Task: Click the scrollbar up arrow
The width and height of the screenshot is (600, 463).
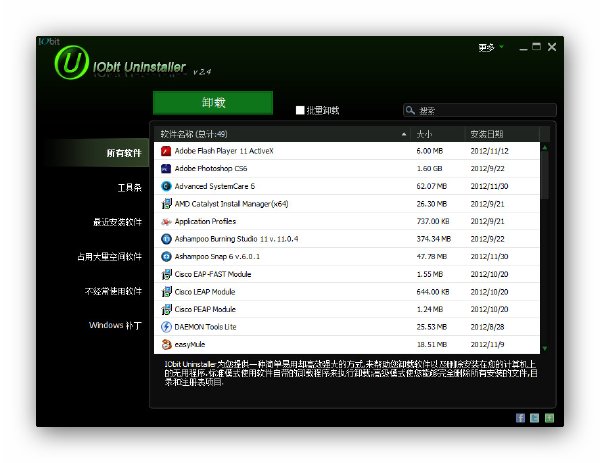Action: (545, 147)
